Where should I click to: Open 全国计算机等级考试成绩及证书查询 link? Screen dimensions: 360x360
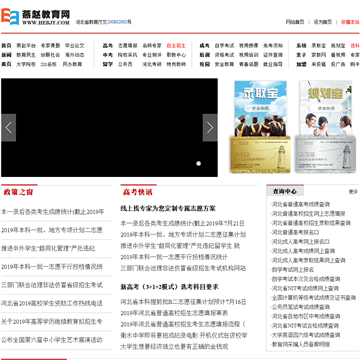[x=314, y=298]
